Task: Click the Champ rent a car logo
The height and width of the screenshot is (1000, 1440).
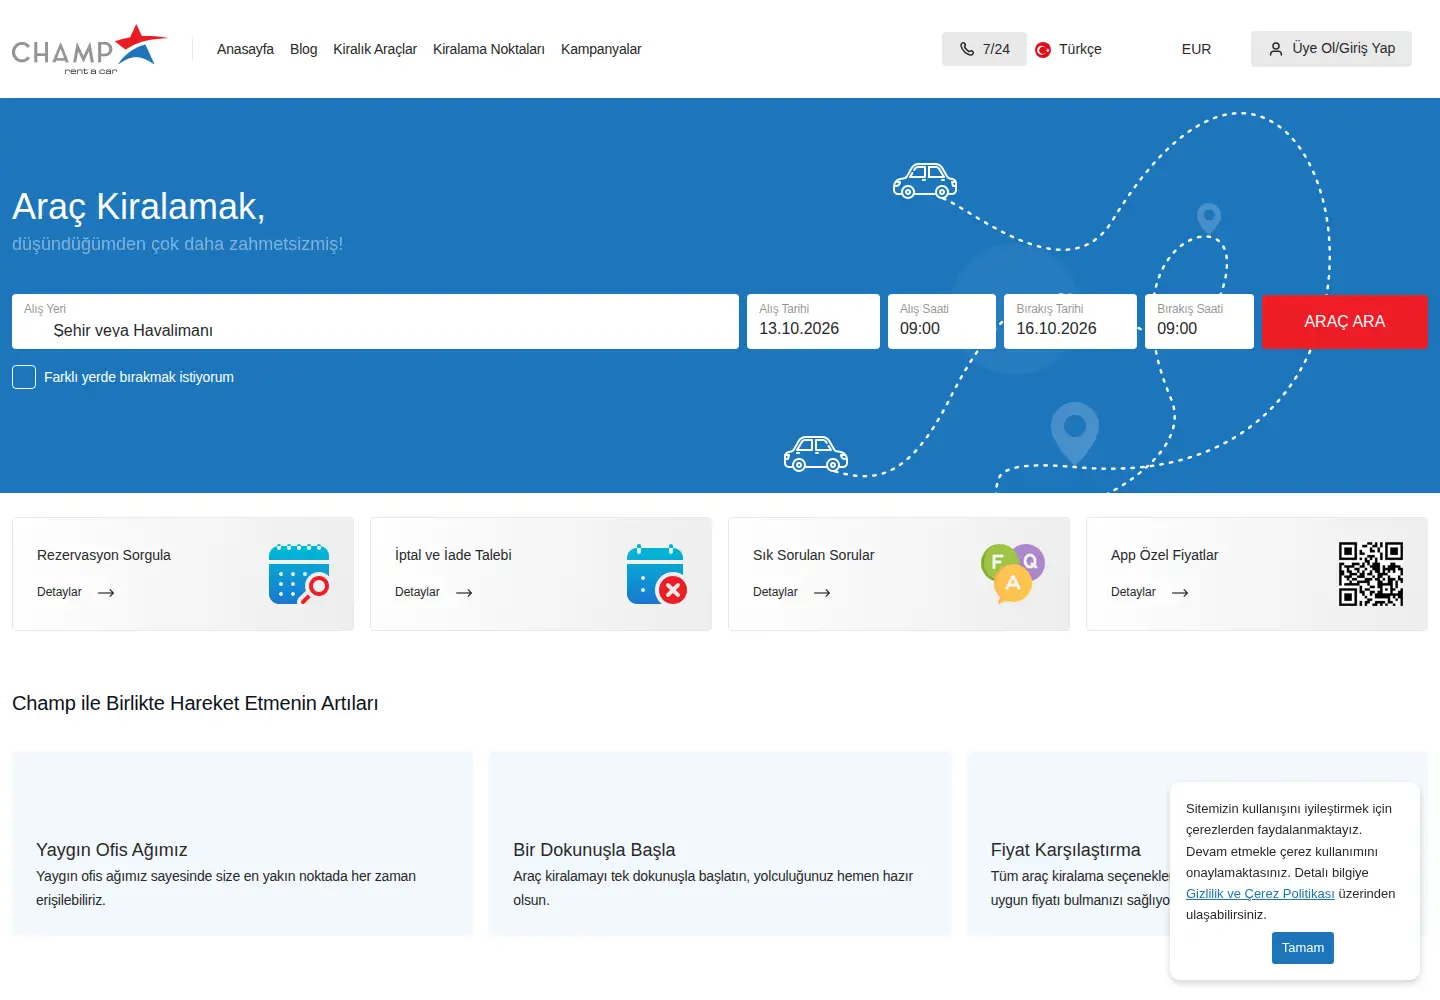Action: click(x=89, y=49)
